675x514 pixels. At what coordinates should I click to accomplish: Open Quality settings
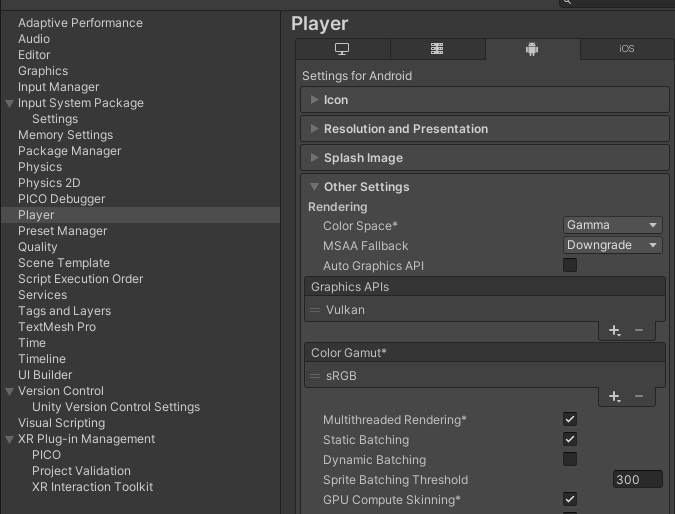[37, 247]
